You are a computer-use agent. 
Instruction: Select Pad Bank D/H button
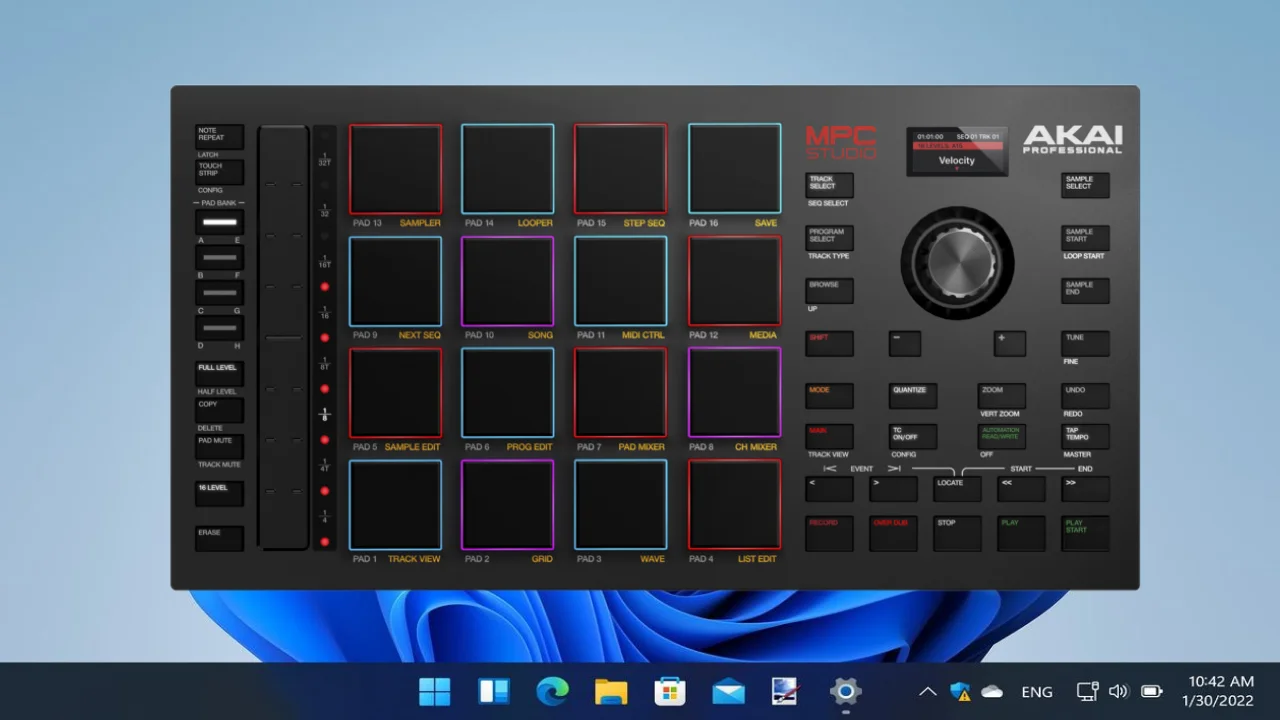(219, 329)
